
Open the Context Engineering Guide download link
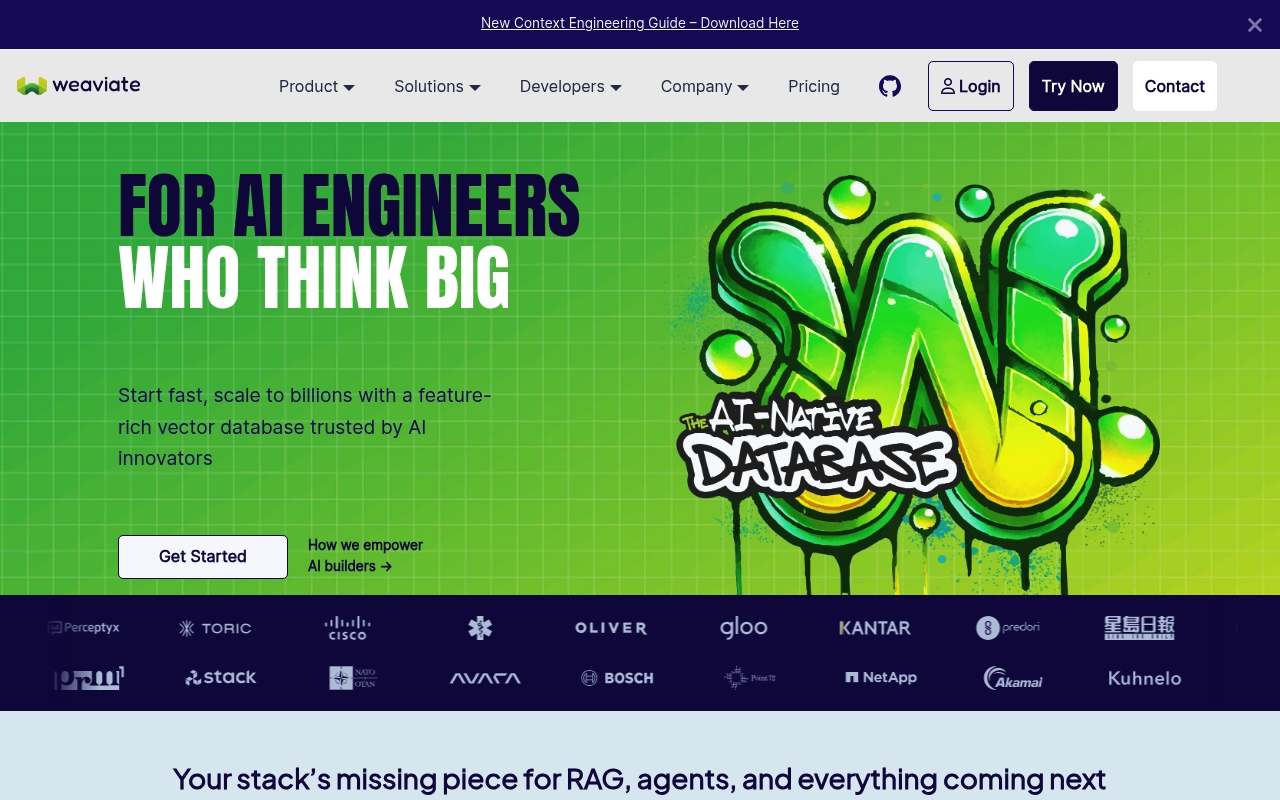pyautogui.click(x=640, y=23)
